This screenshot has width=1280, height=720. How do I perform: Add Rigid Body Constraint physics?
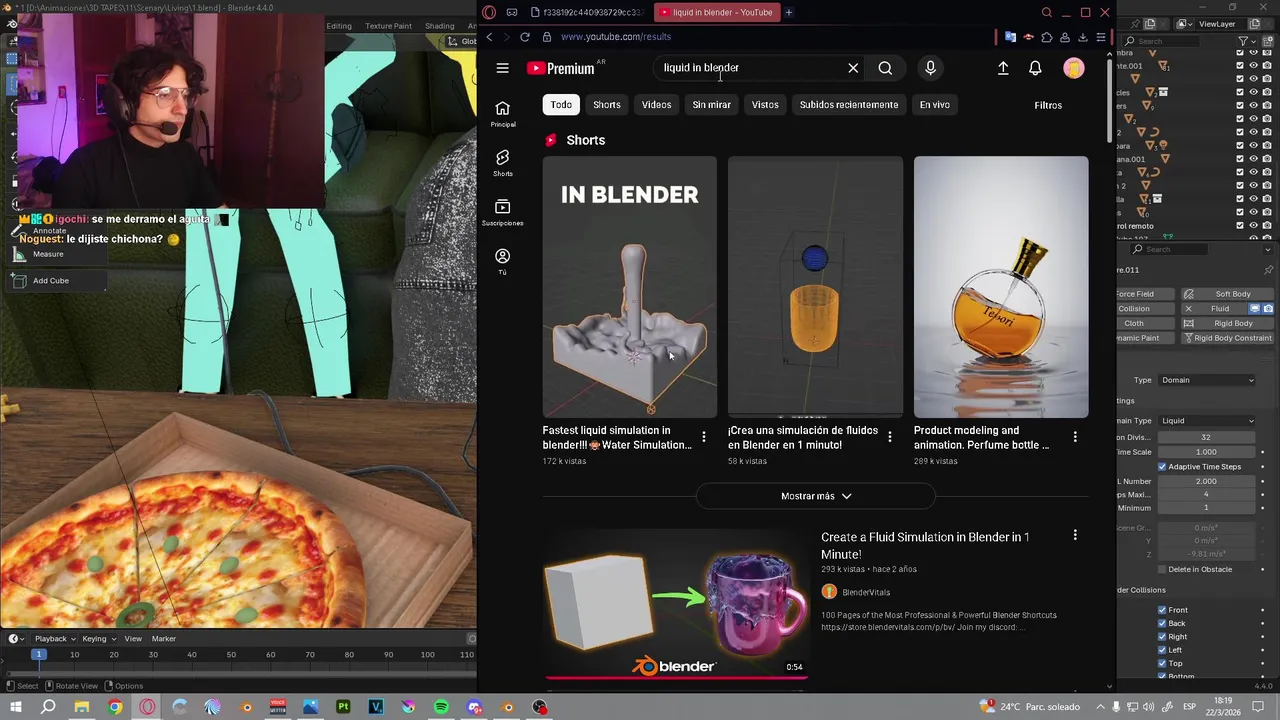[x=1227, y=338]
